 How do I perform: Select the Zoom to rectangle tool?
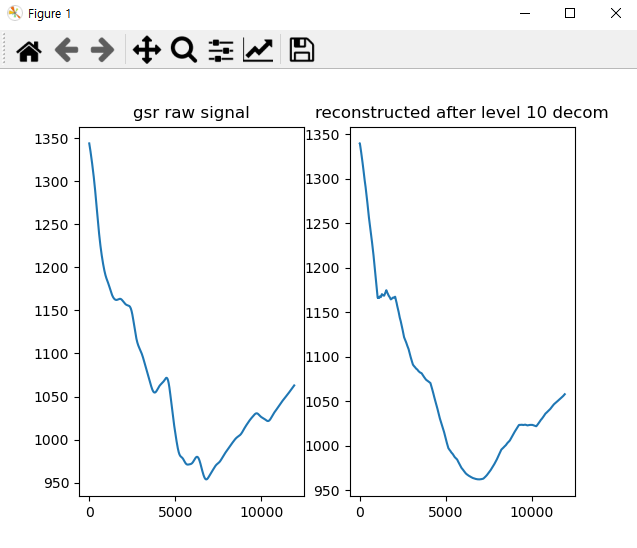[184, 50]
